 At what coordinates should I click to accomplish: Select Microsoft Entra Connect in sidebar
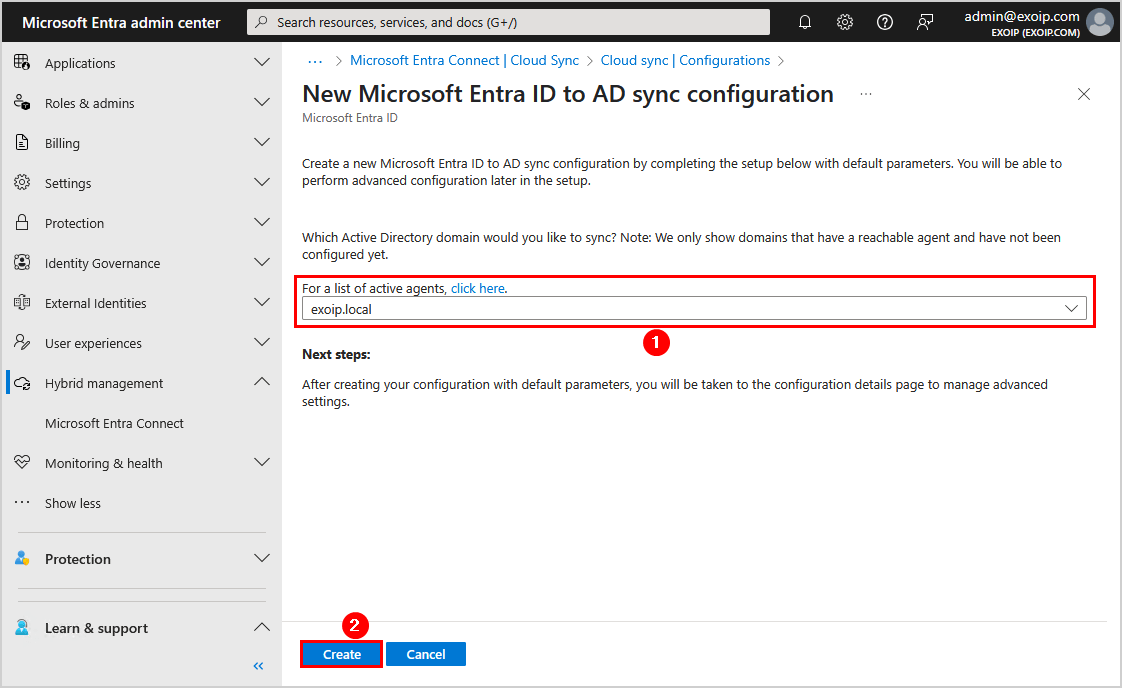point(114,423)
